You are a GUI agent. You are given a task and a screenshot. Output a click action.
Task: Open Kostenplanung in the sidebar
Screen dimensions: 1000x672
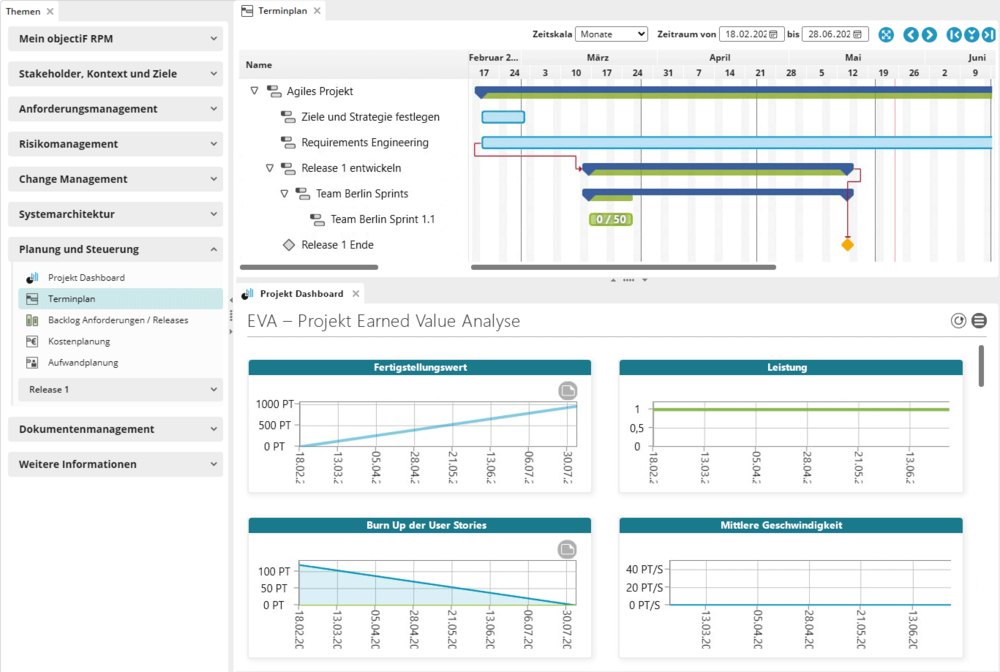coord(78,341)
